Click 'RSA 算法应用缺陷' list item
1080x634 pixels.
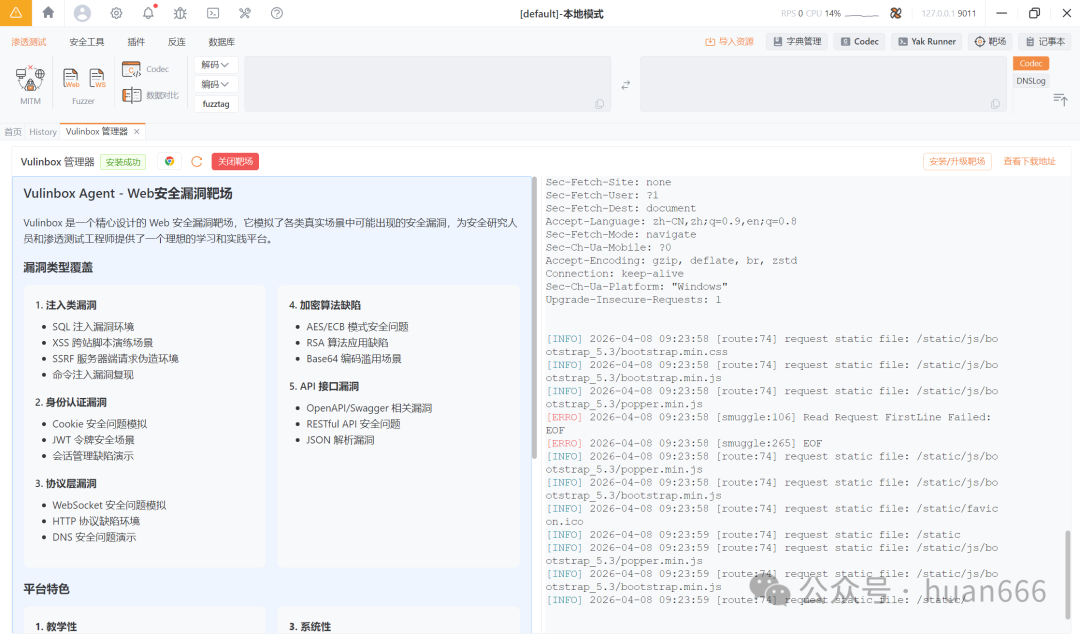pos(347,342)
